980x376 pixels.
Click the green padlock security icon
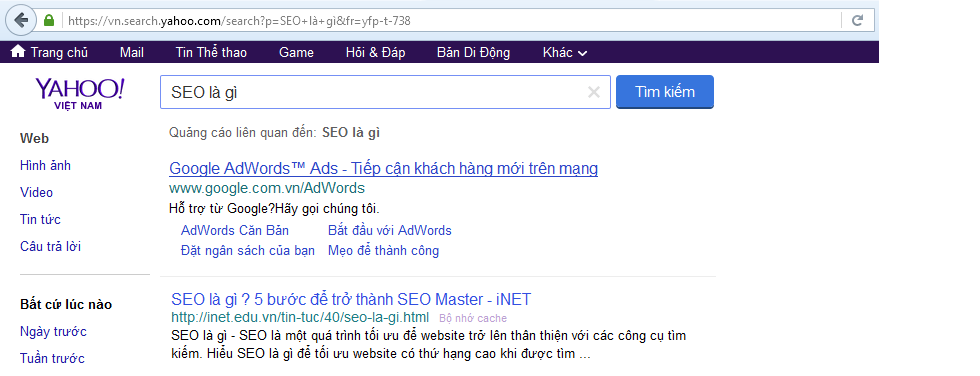tap(49, 21)
